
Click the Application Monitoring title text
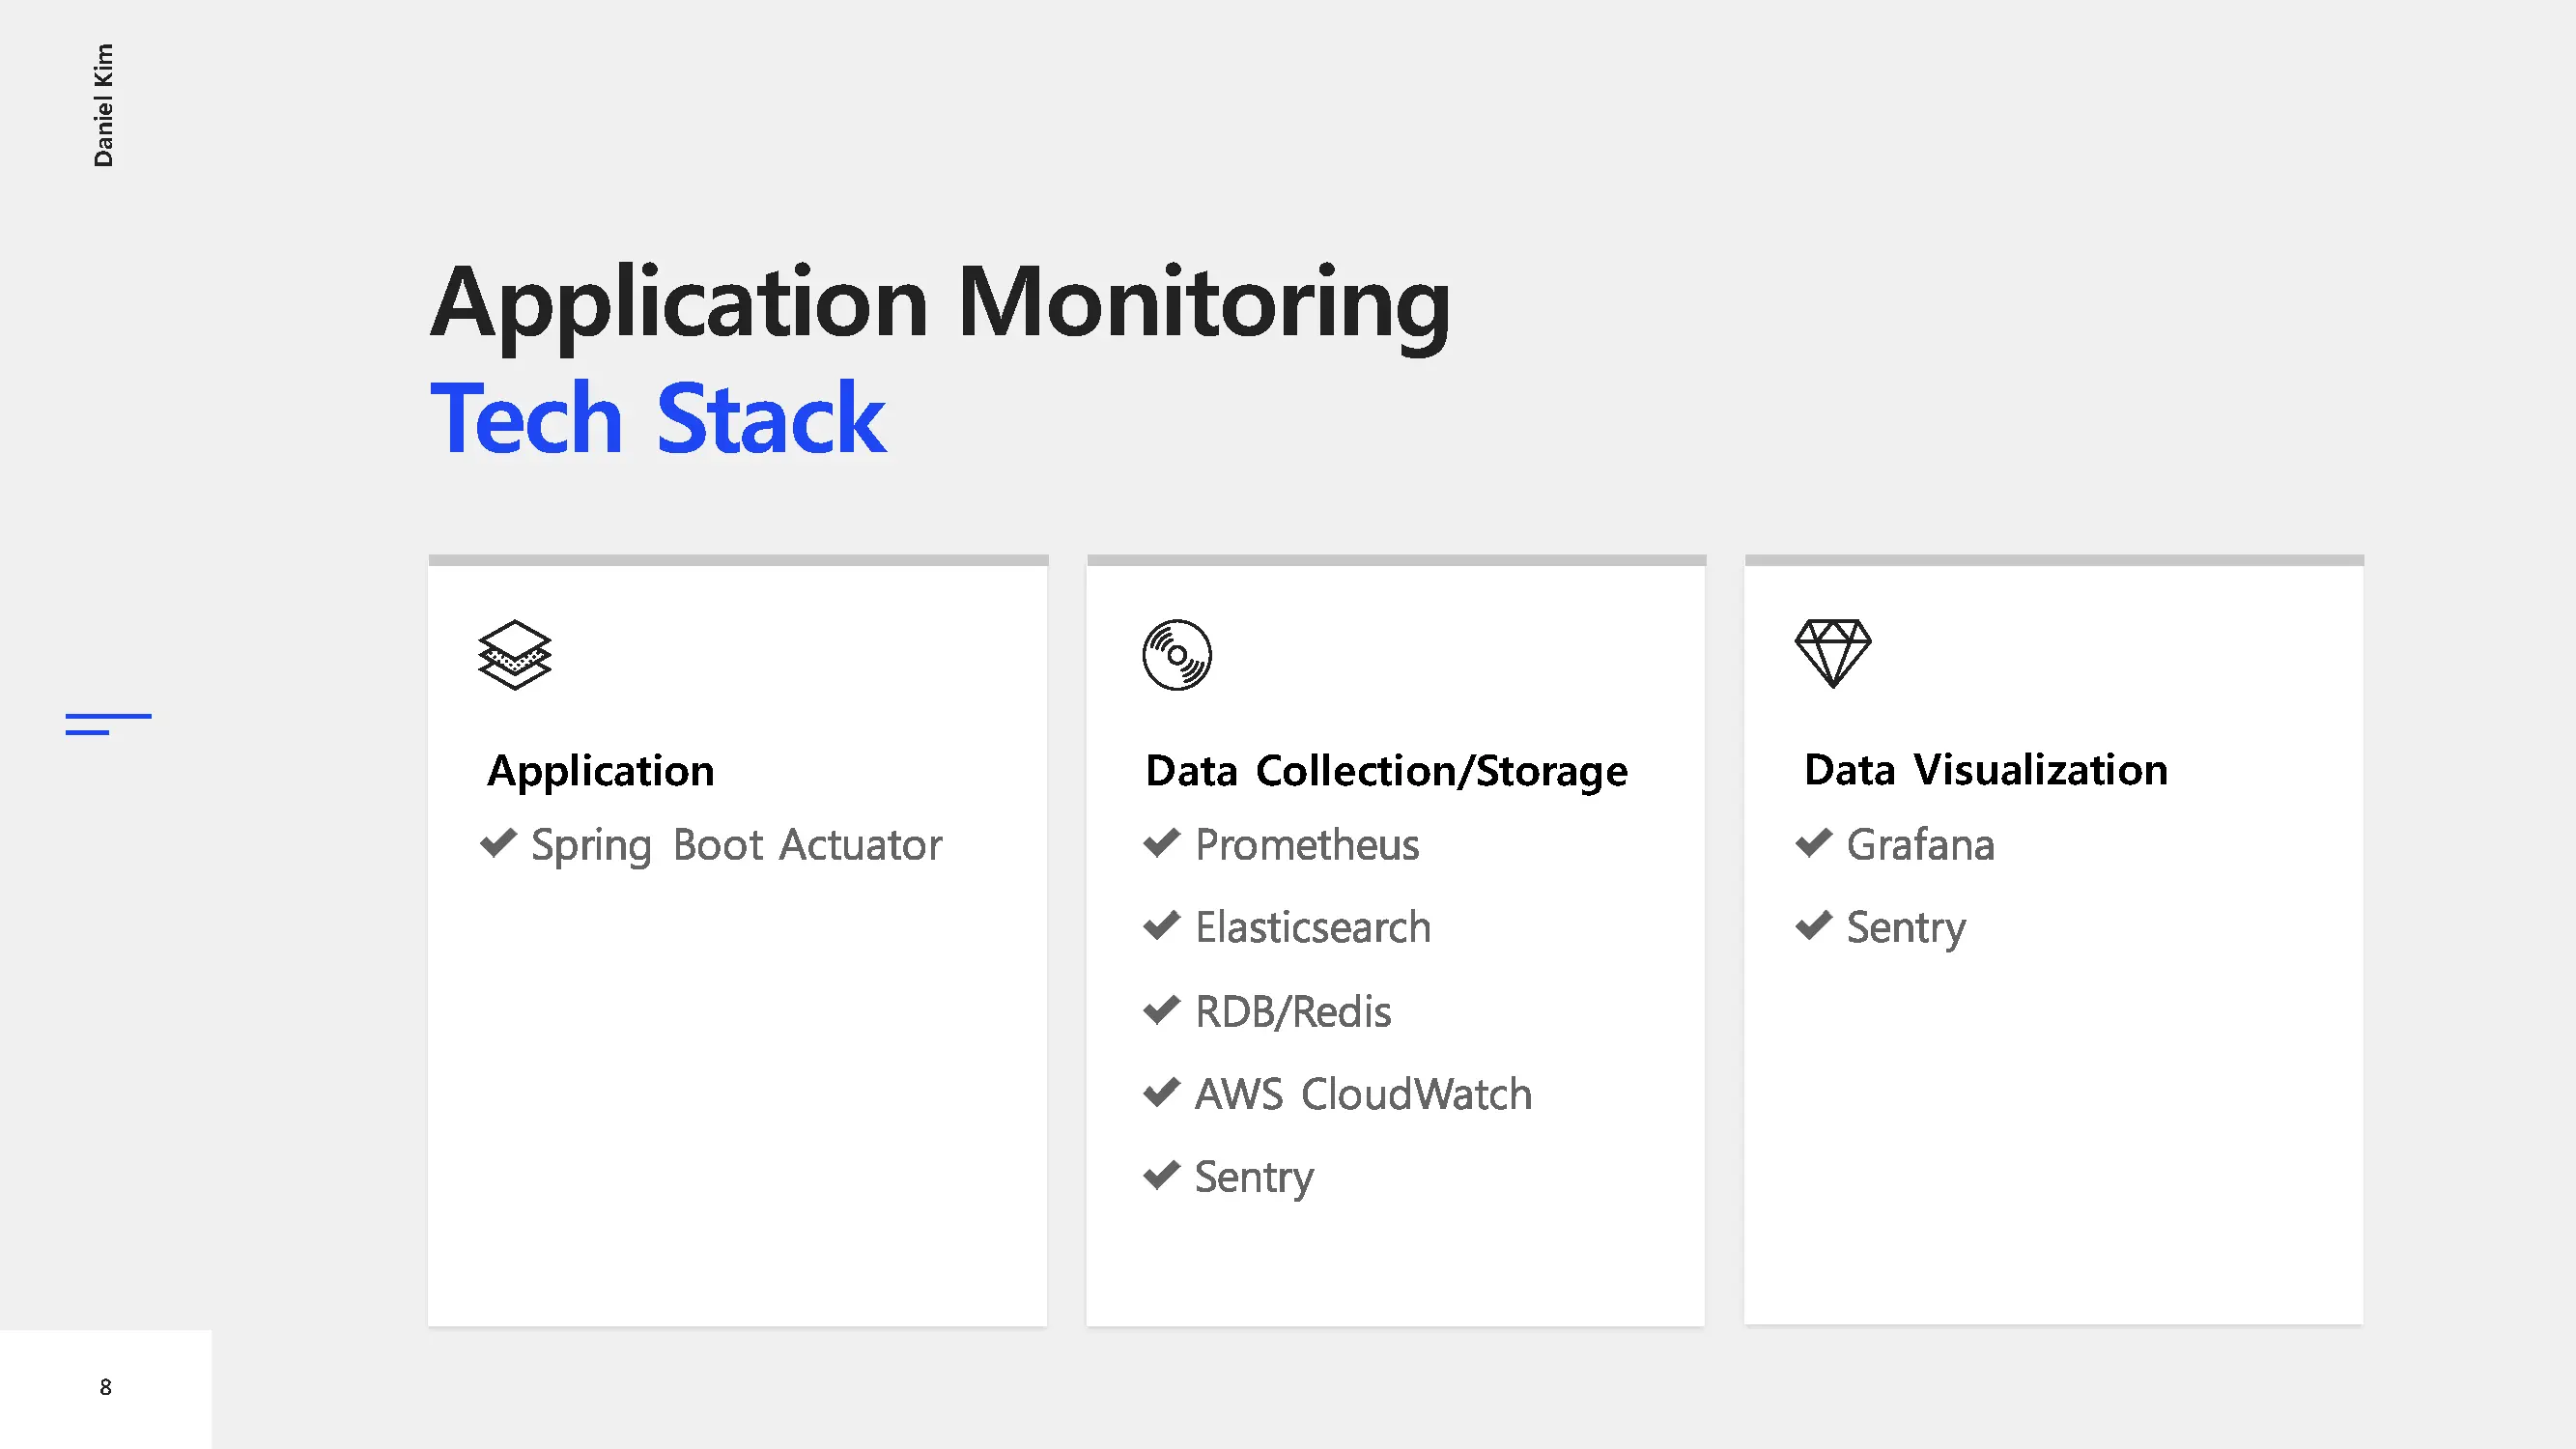pos(939,303)
